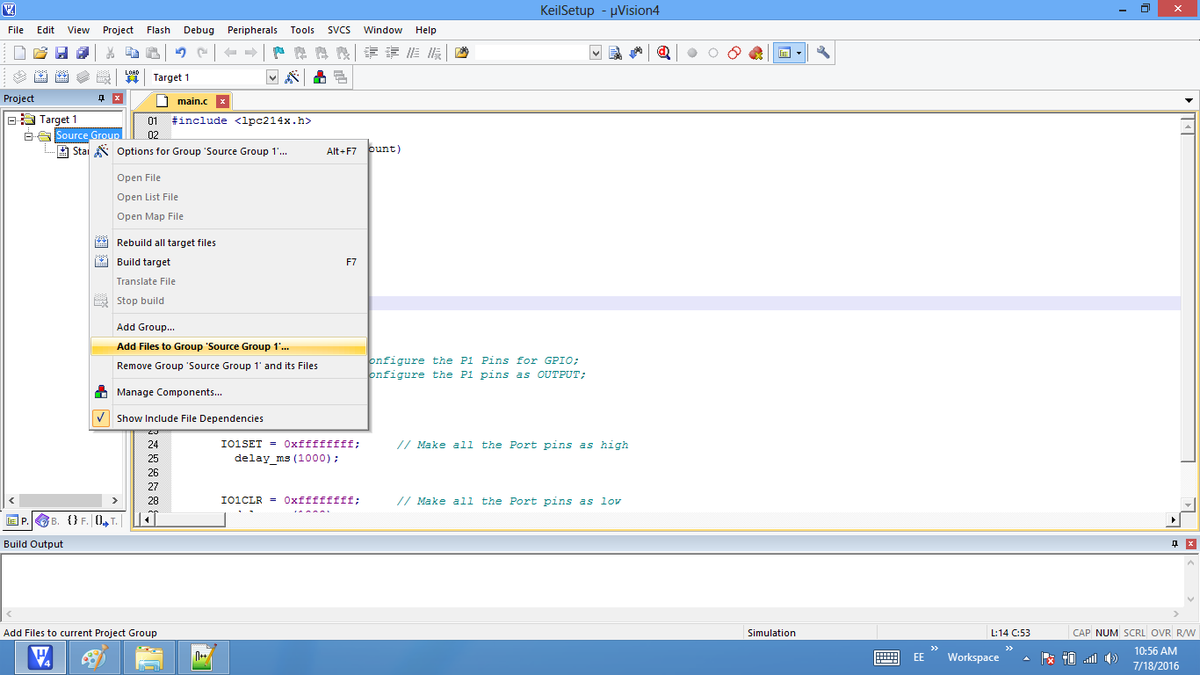Click the Cut scissors icon

[111, 53]
